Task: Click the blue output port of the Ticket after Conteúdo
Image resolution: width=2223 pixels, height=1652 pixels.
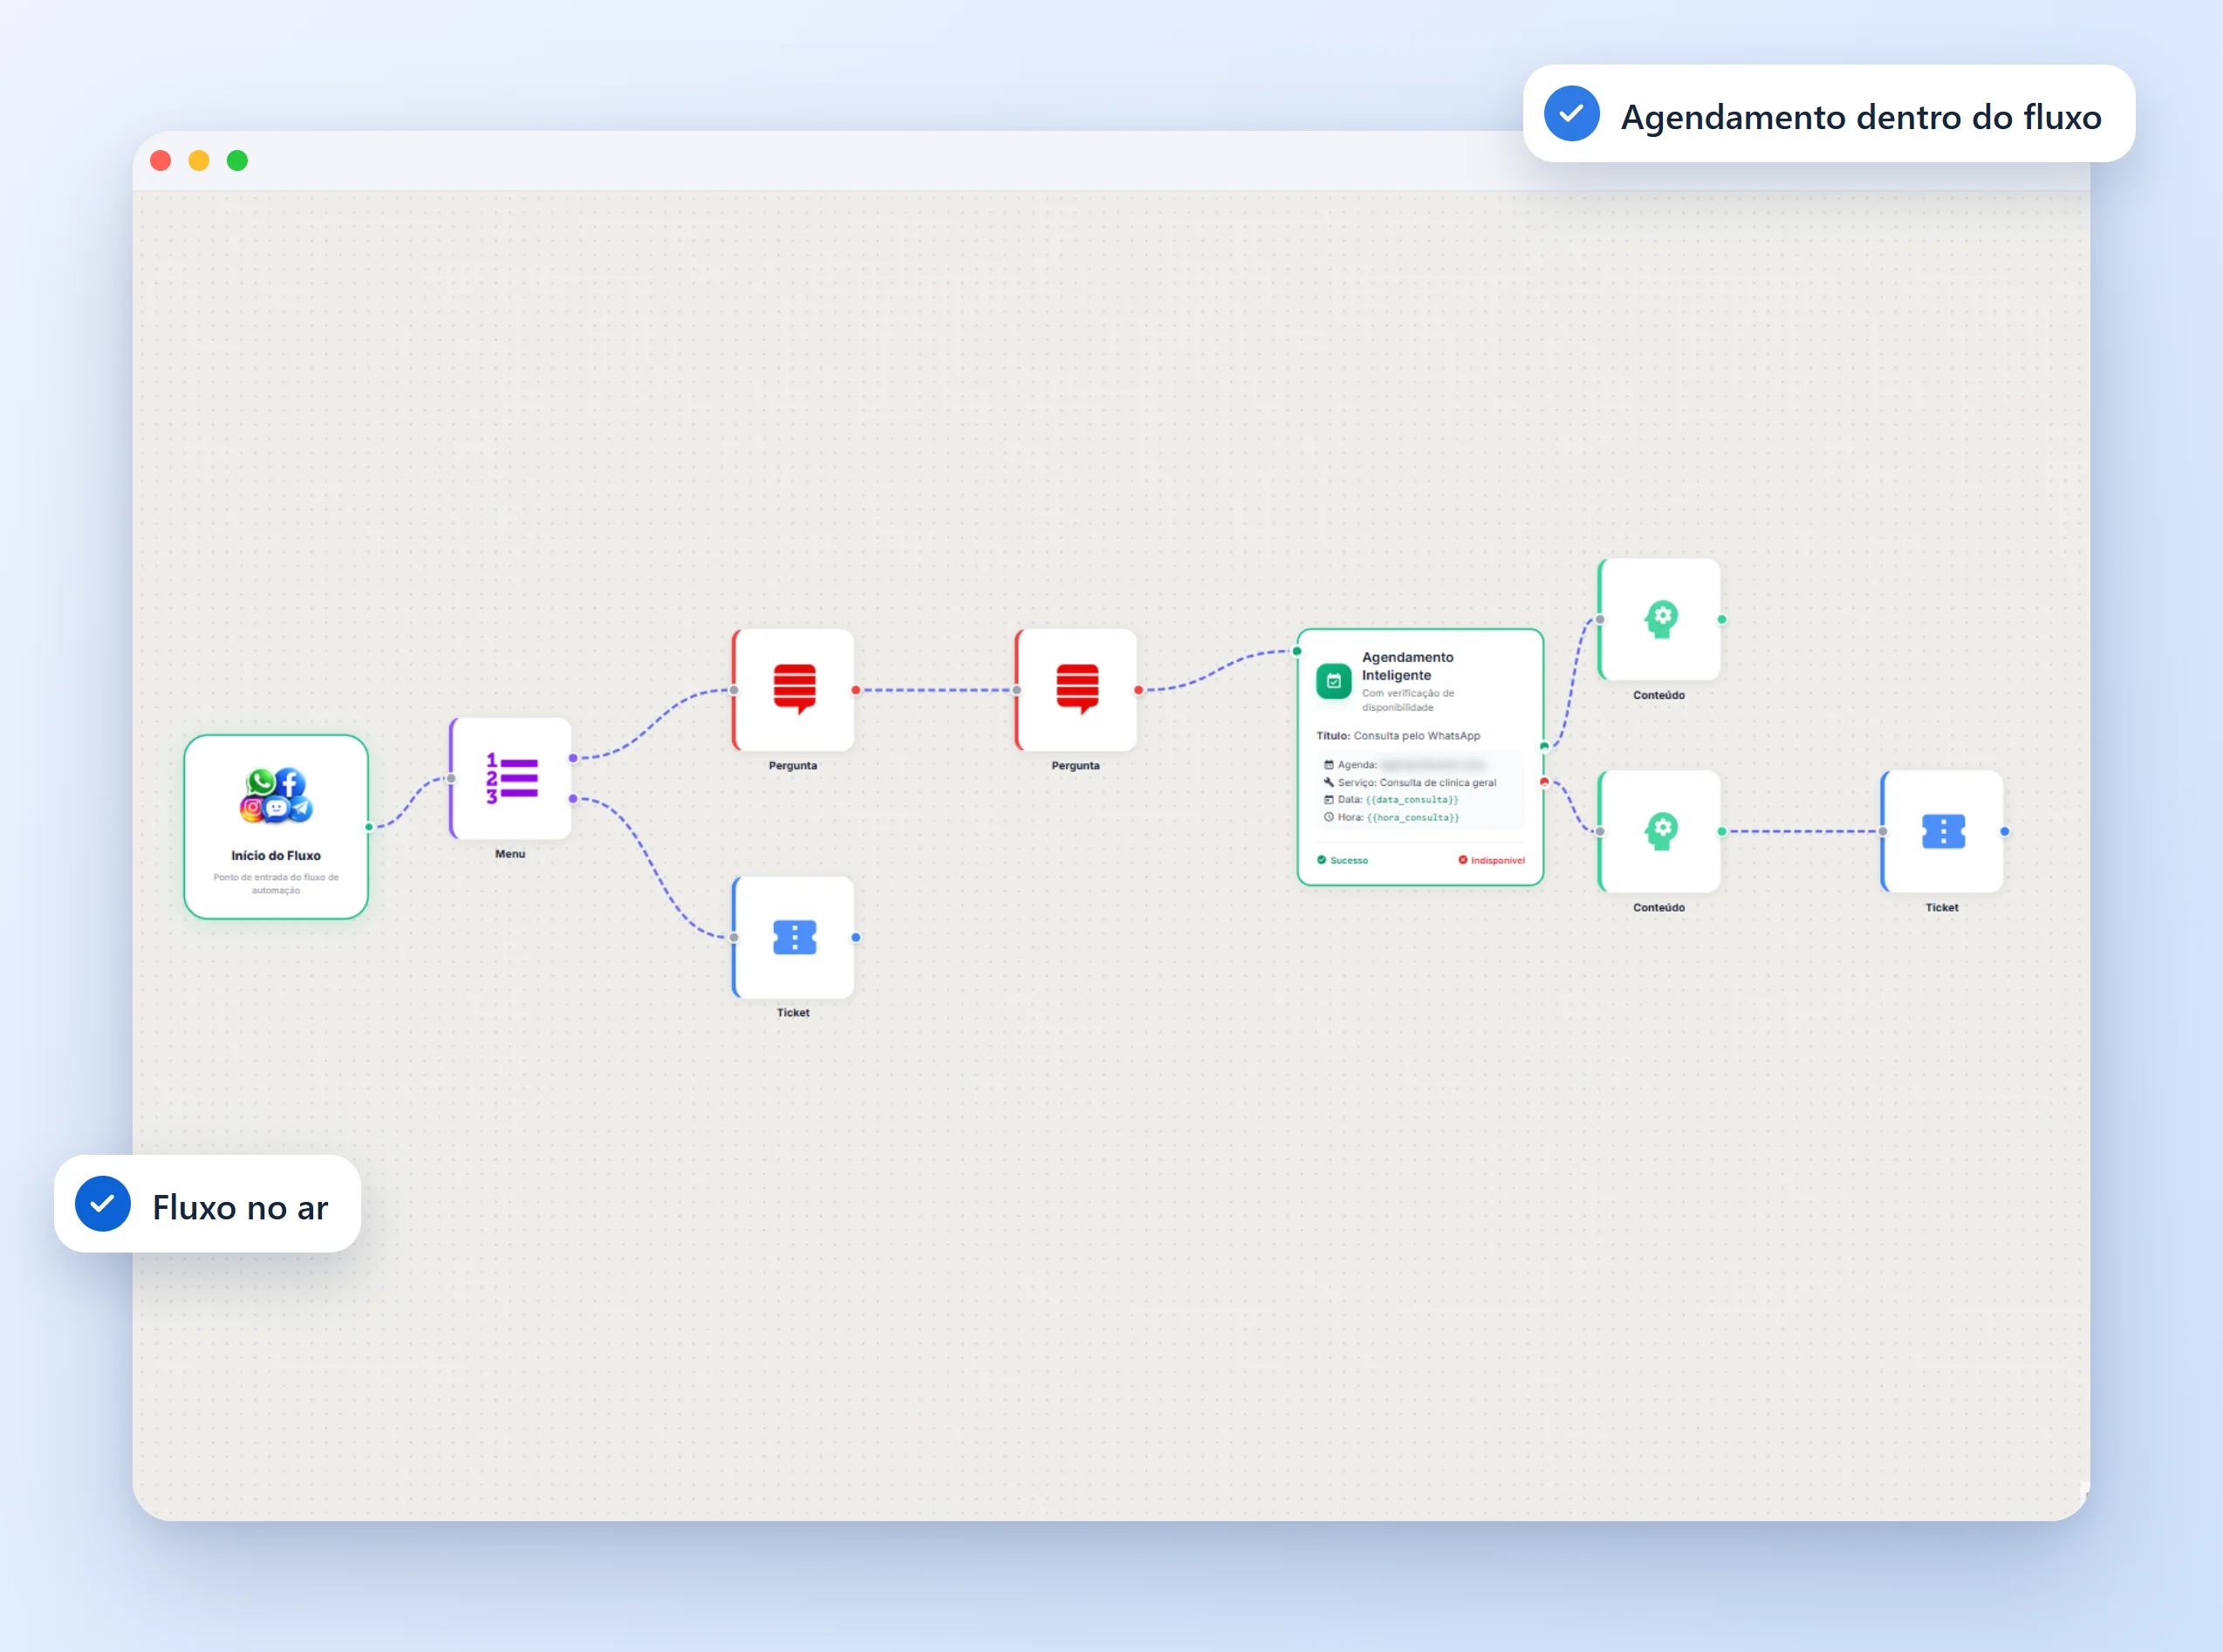Action: tap(2005, 831)
